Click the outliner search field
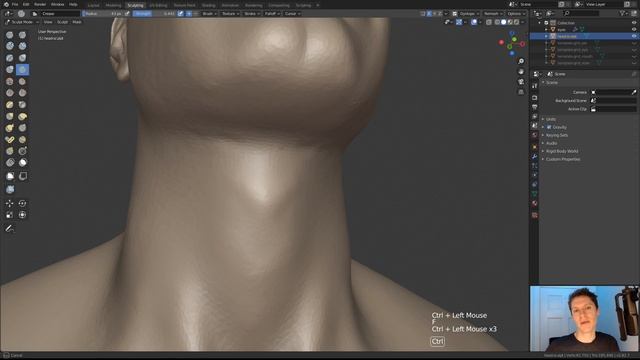Screen dimensions: 640x360 coord(581,13)
